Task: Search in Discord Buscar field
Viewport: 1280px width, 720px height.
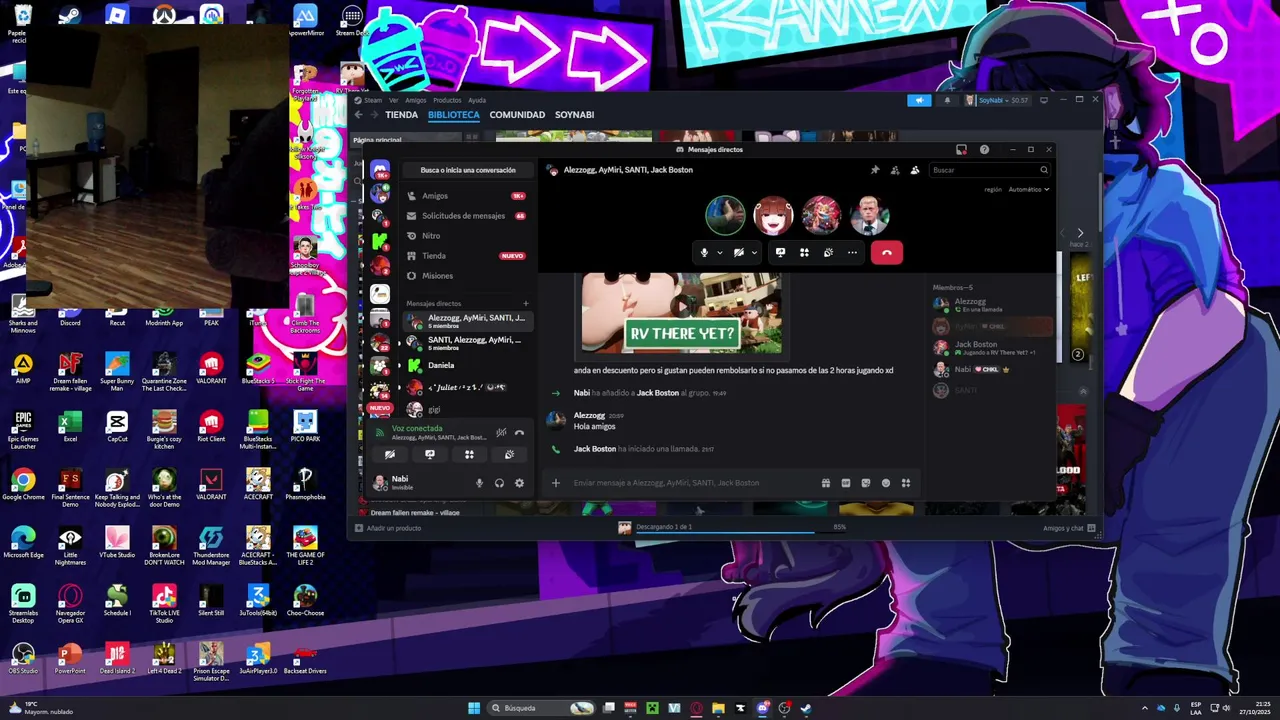Action: pyautogui.click(x=989, y=170)
